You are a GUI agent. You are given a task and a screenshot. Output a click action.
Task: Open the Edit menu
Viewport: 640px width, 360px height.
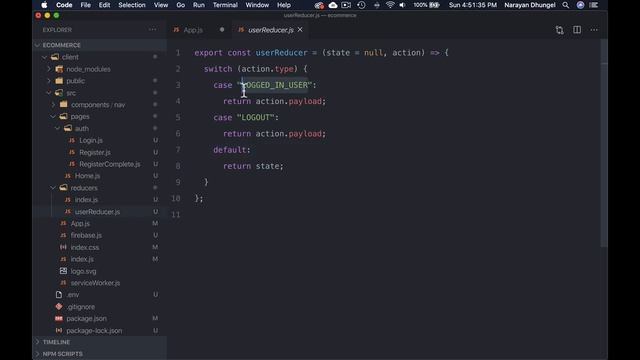[104, 5]
